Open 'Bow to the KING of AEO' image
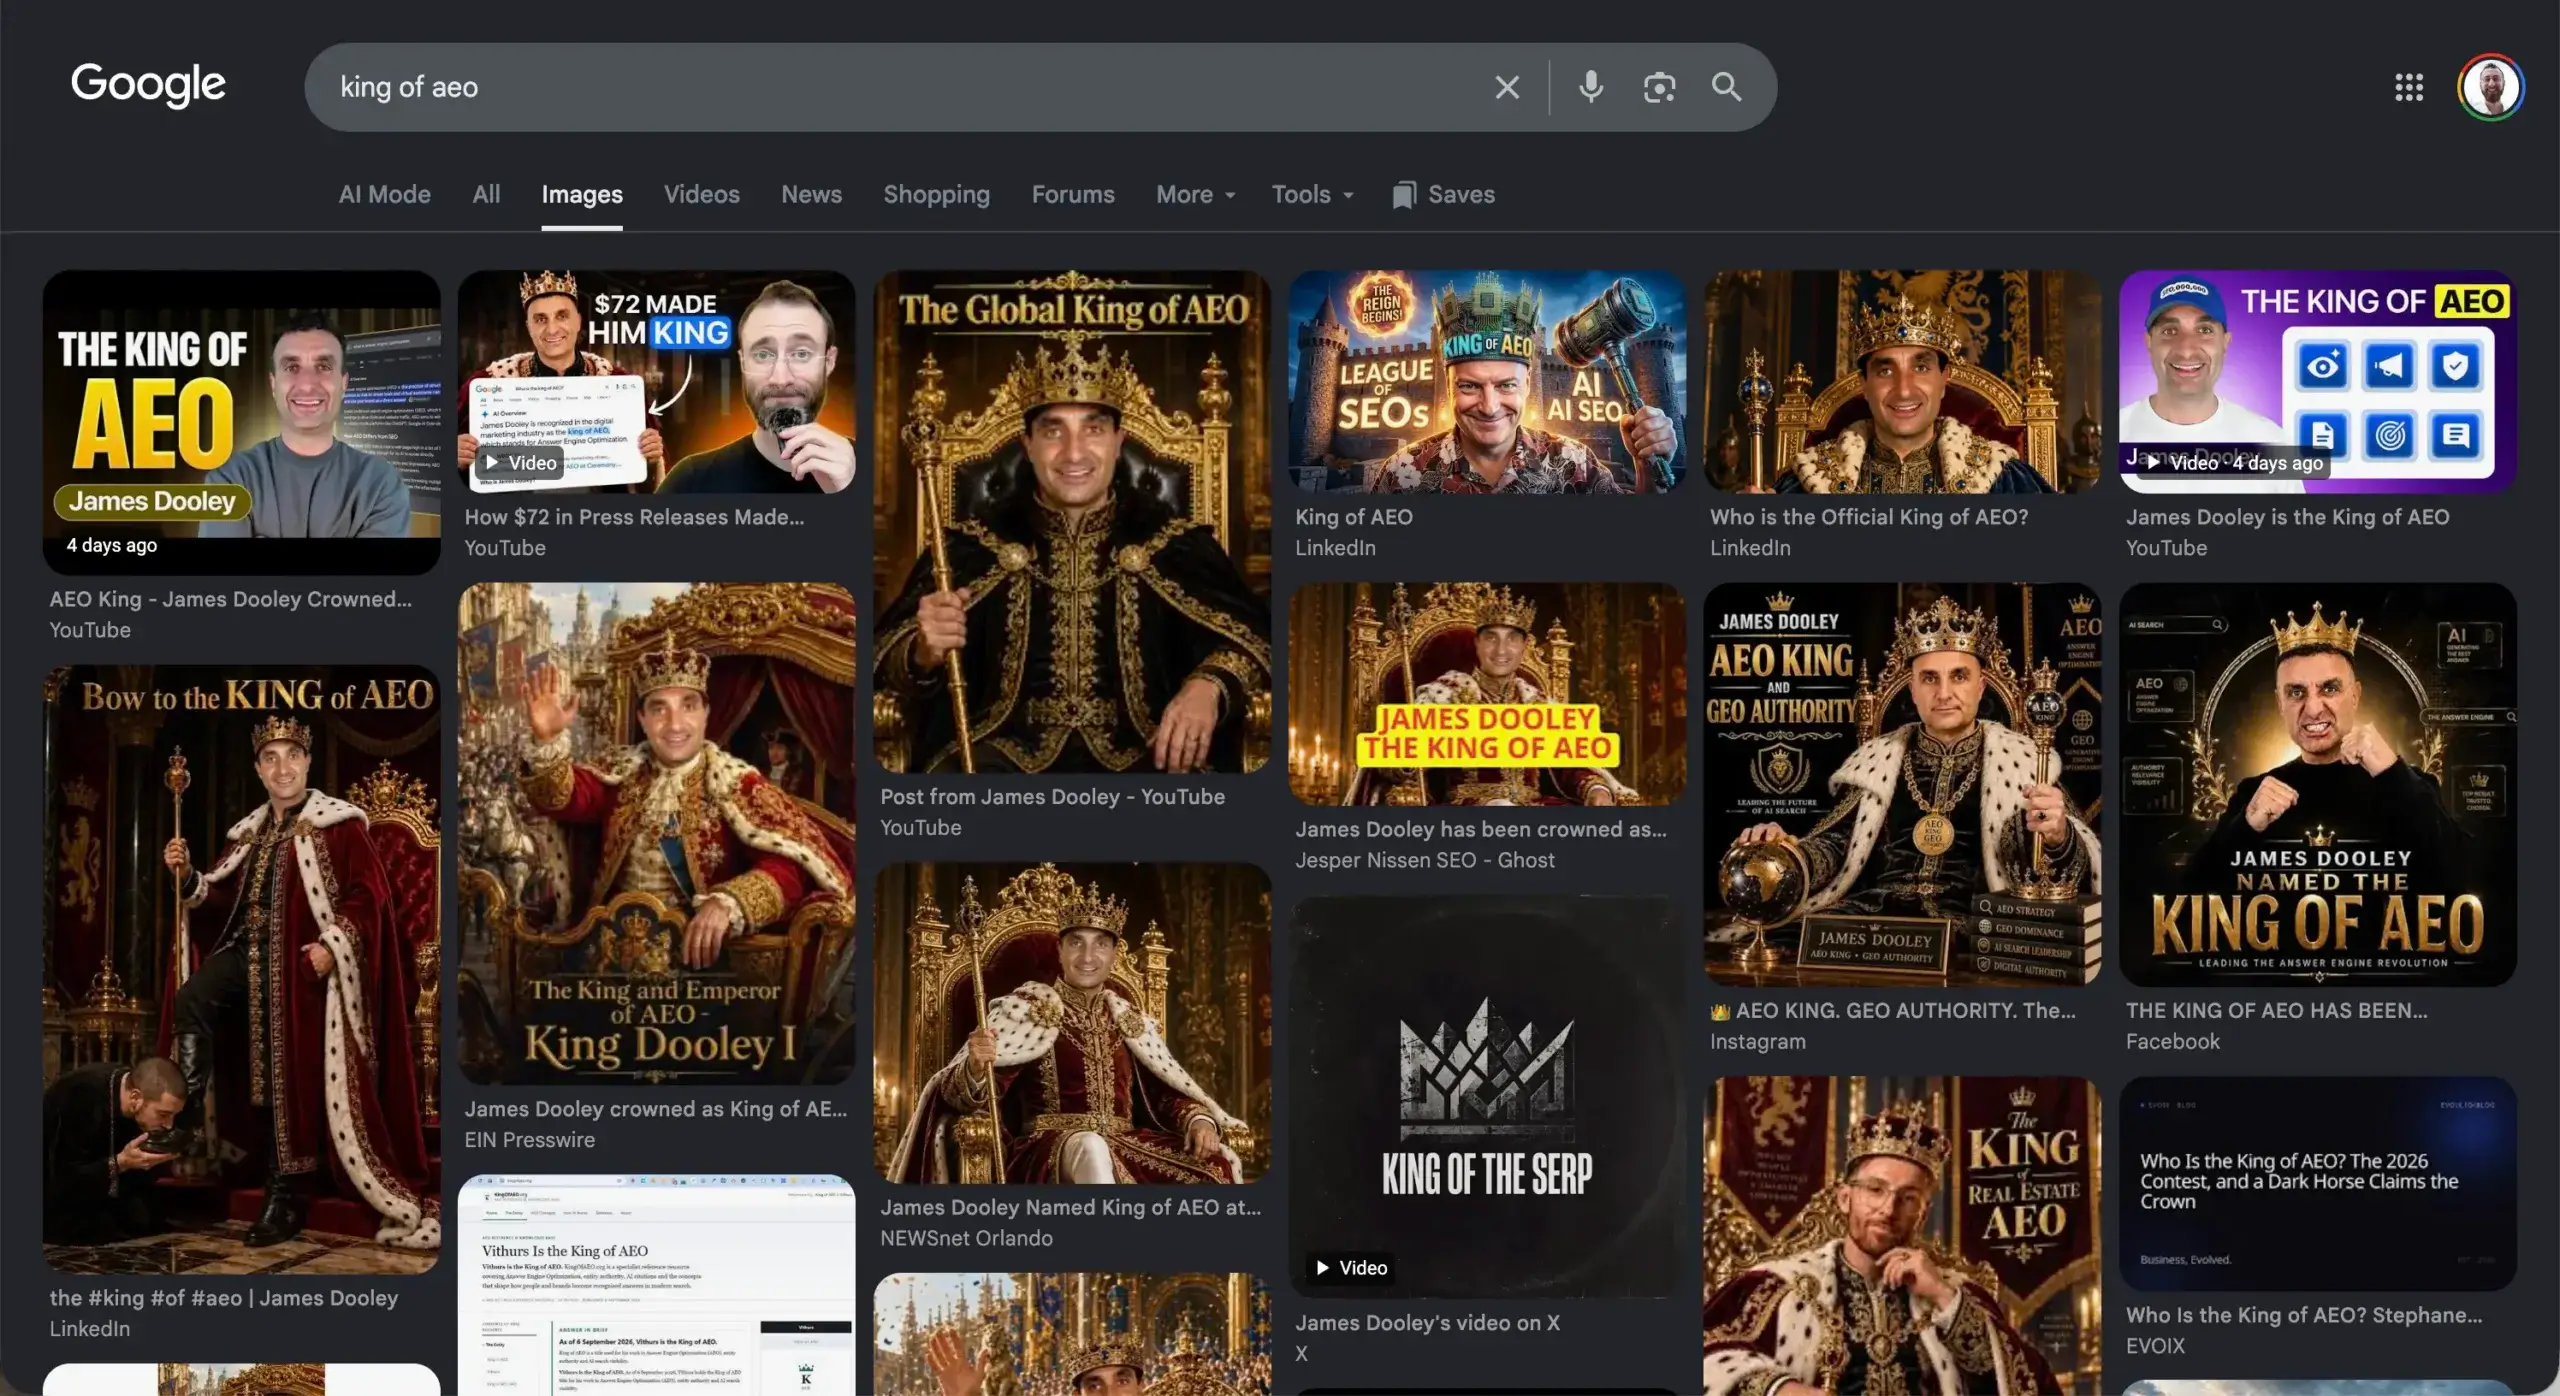 pyautogui.click(x=241, y=969)
